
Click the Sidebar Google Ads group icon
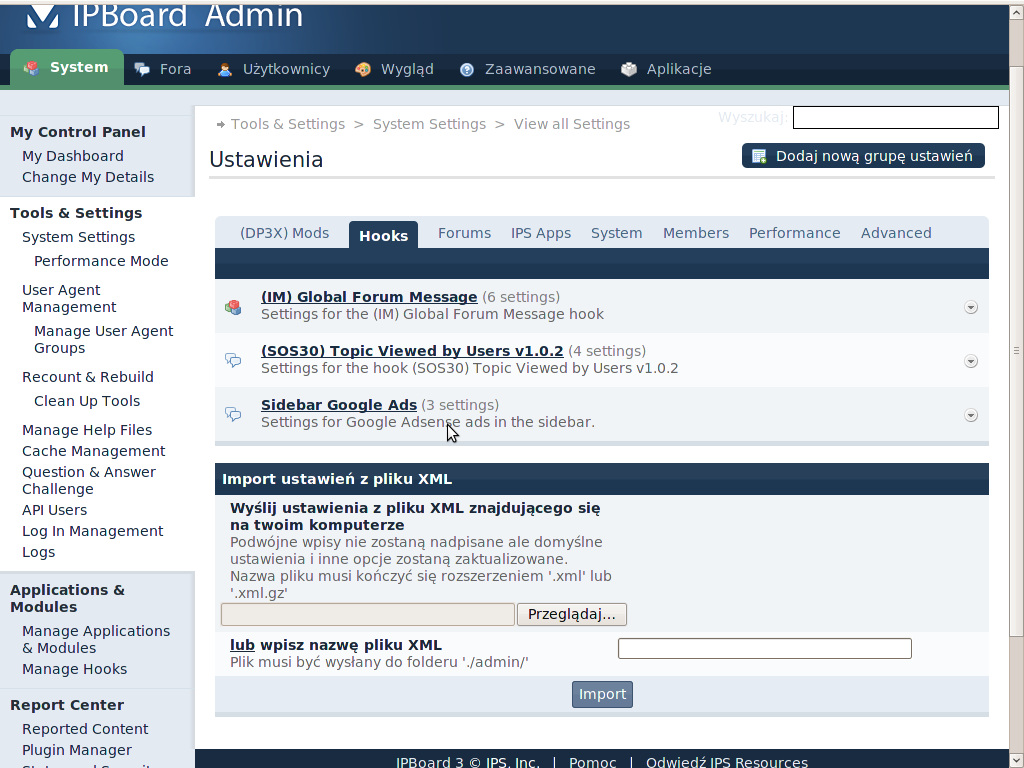coord(233,414)
